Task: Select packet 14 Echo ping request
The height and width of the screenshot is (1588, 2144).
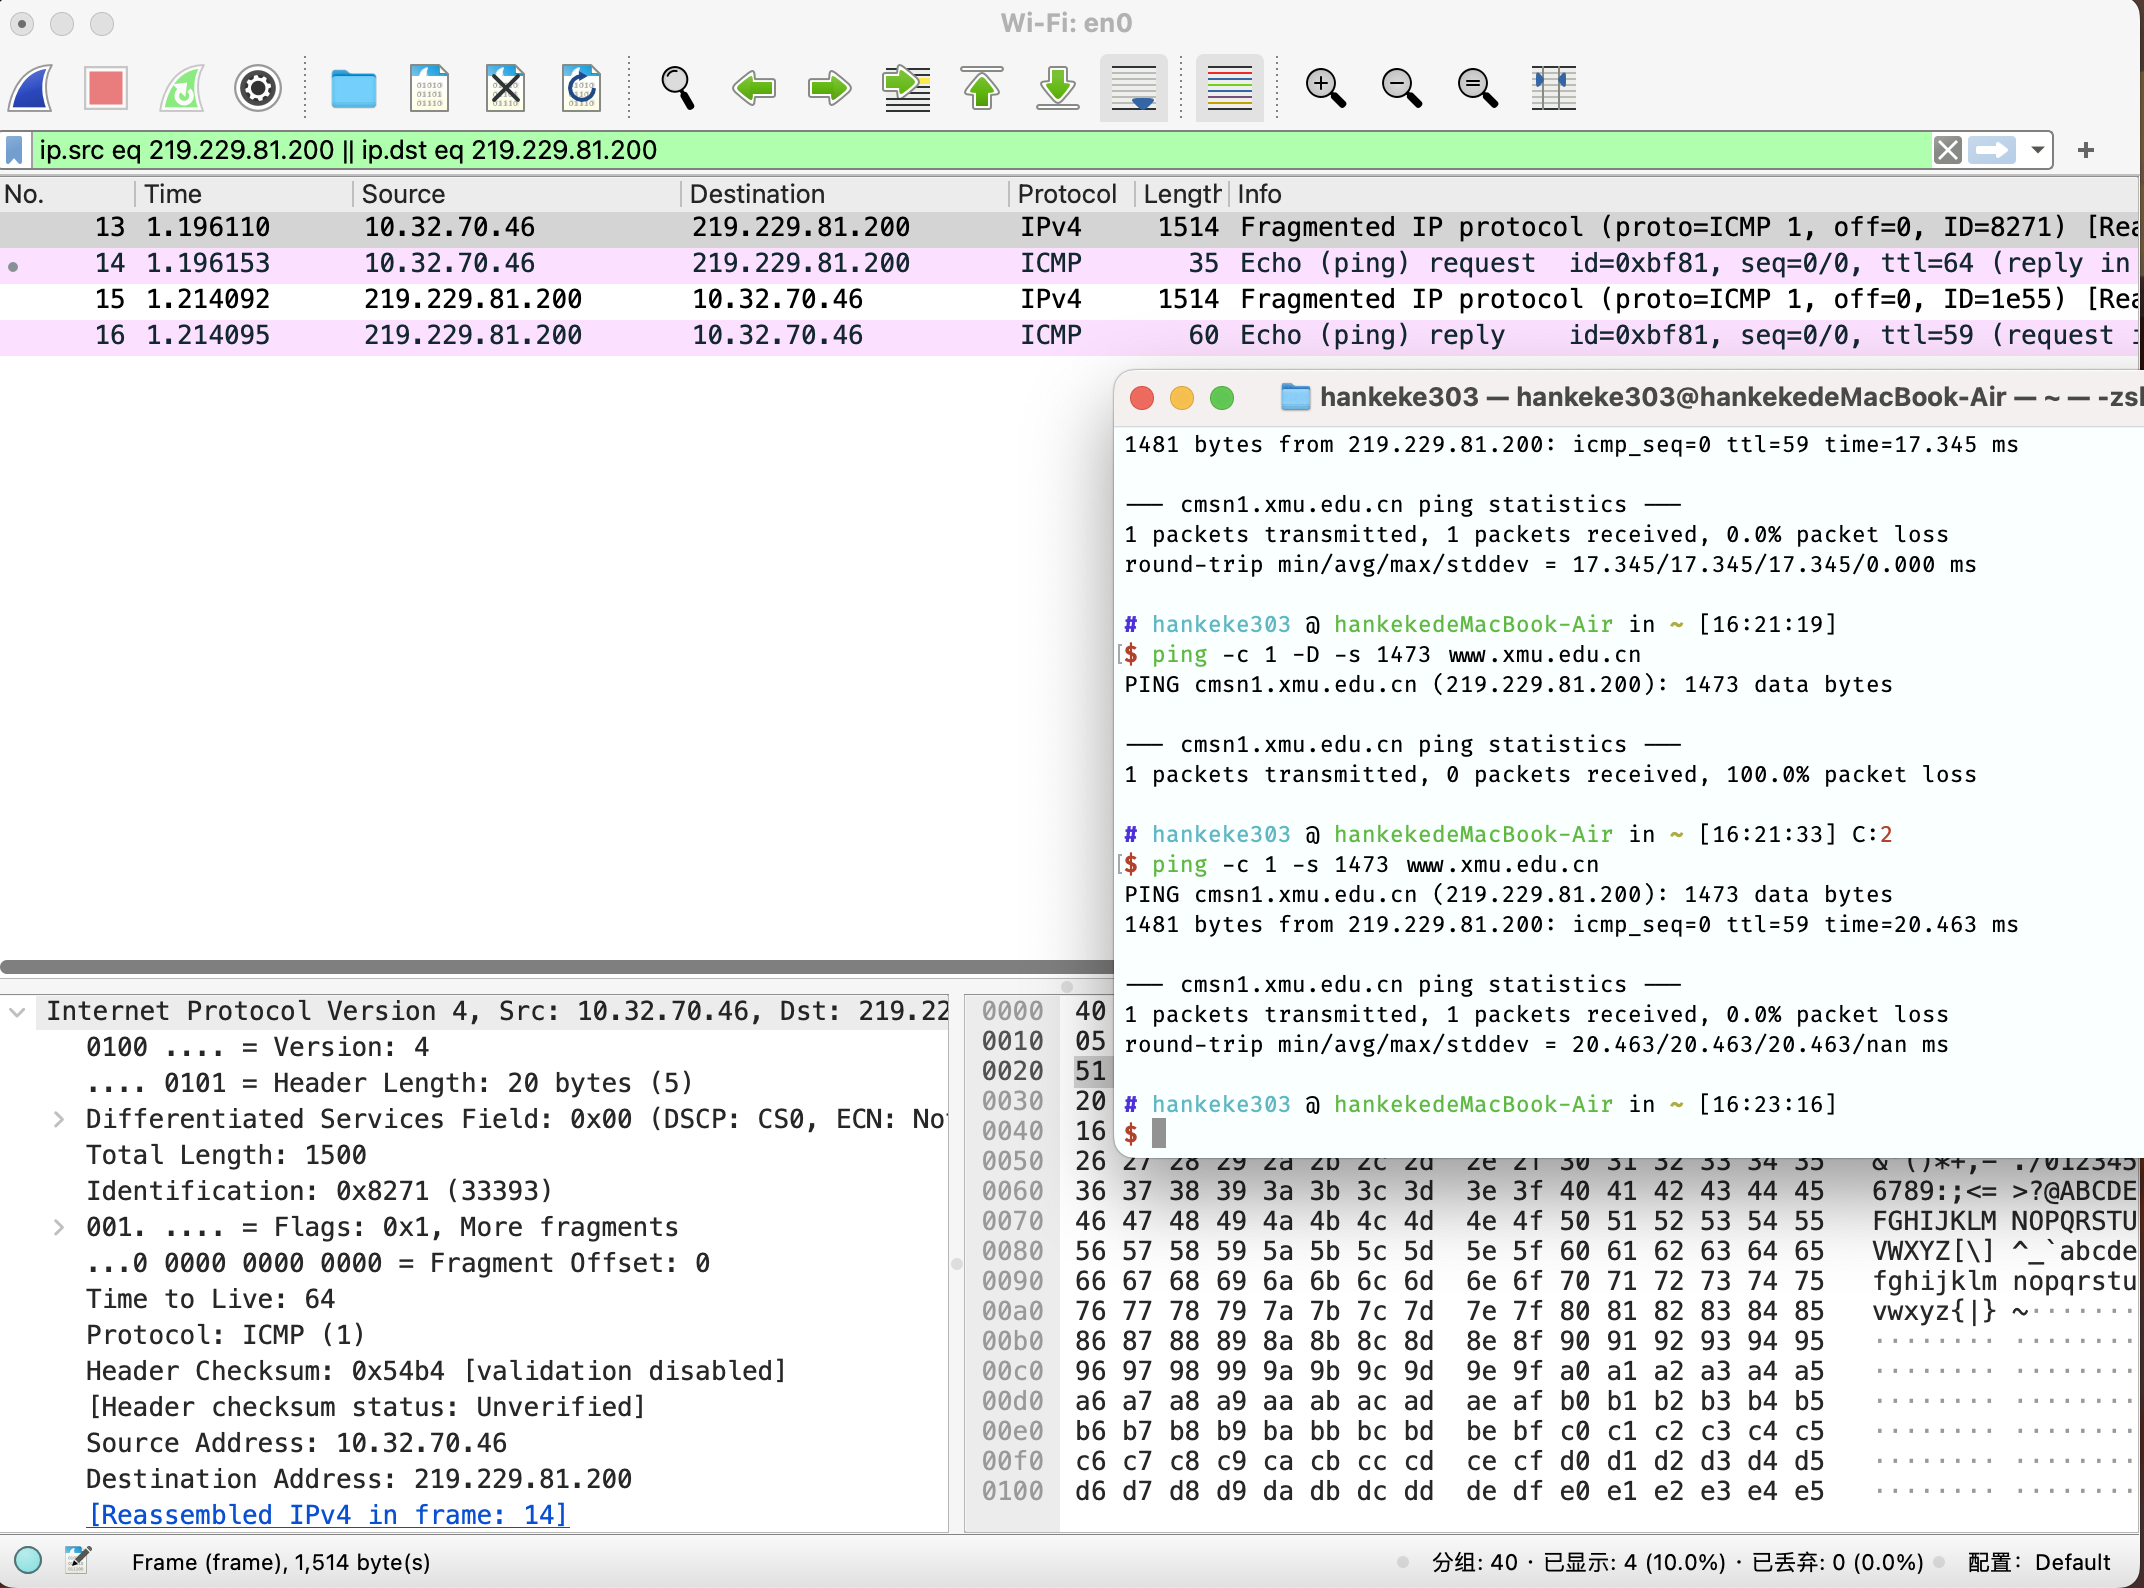Action: 1070,264
